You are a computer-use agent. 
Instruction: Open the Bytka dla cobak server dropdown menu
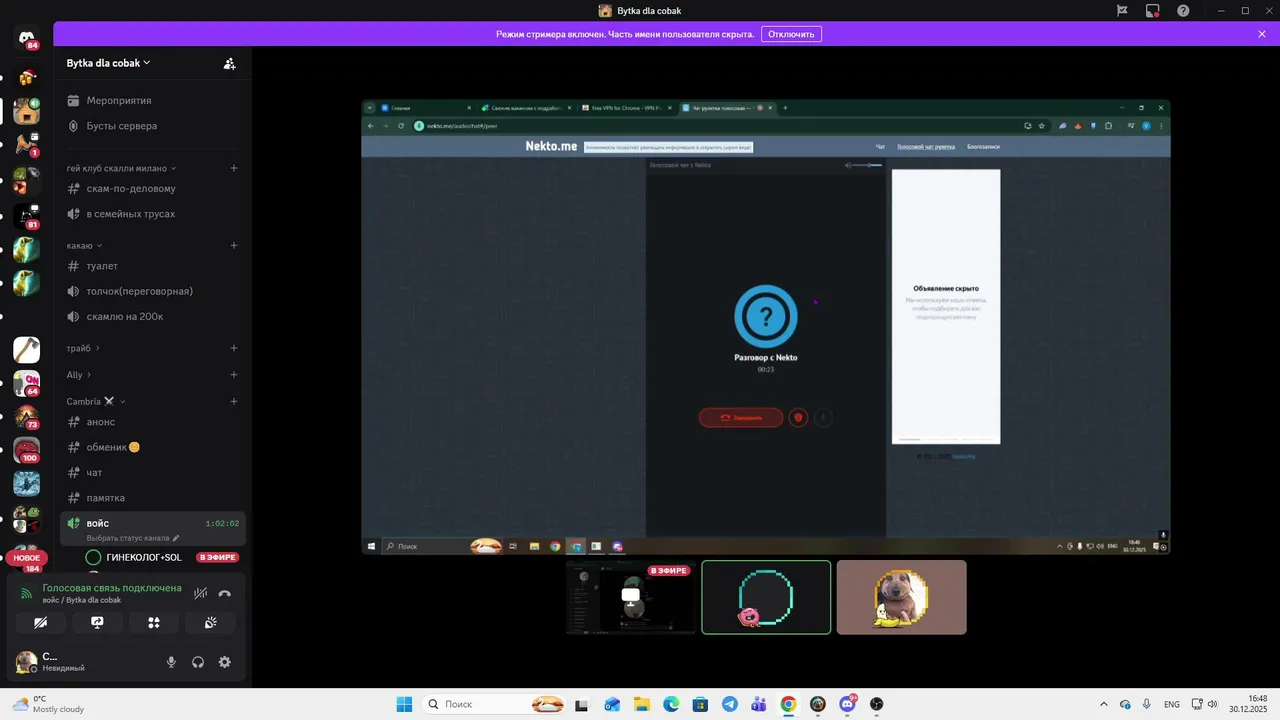click(109, 63)
